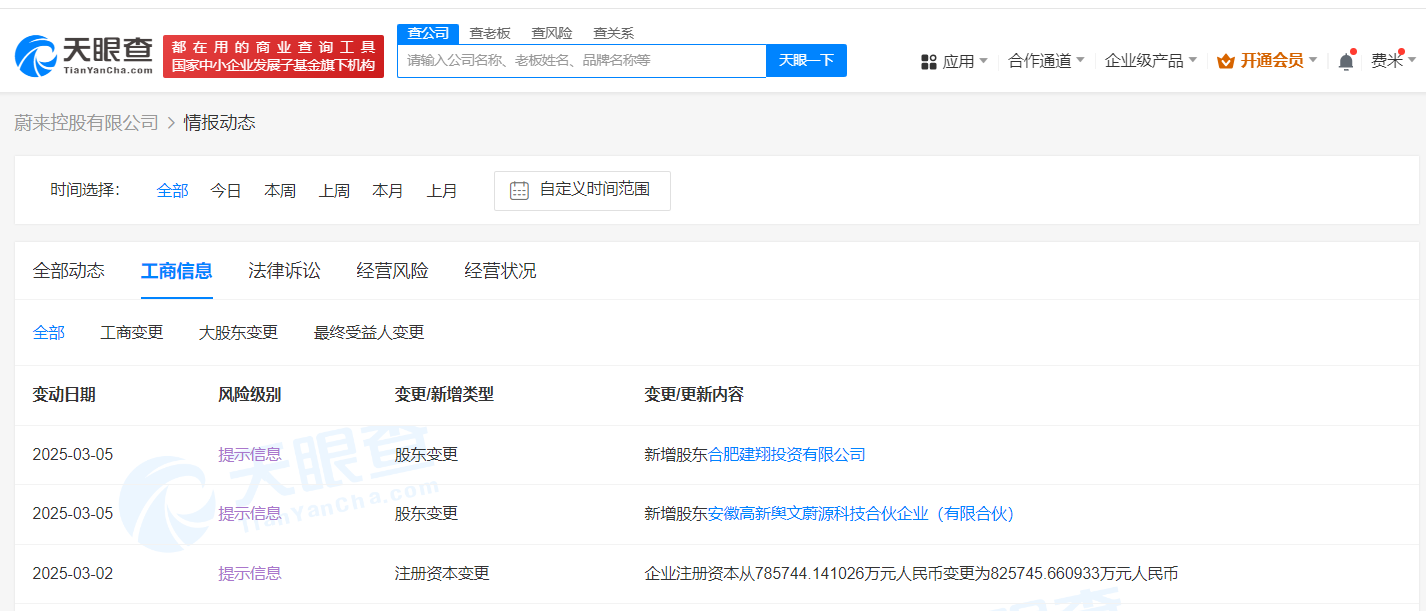The image size is (1426, 611).
Task: Click the registered capital change description
Action: [x=911, y=574]
